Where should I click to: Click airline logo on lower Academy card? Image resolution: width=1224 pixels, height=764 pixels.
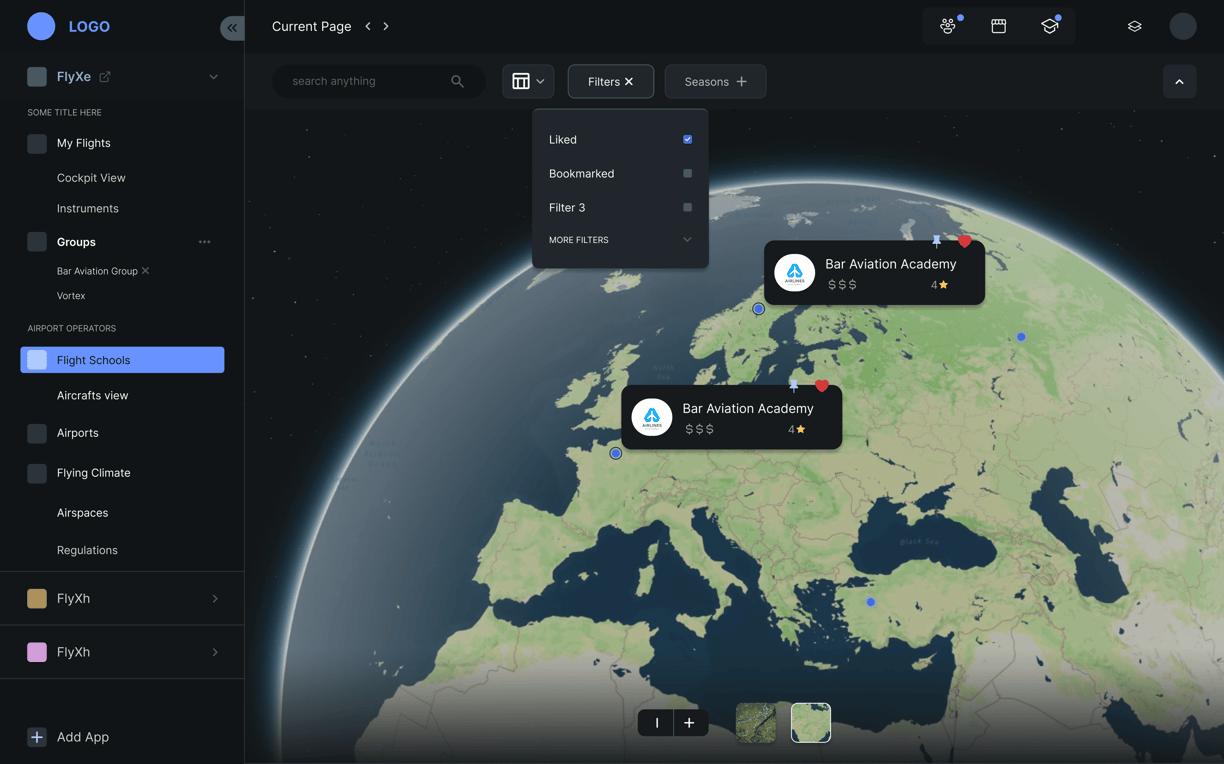[652, 416]
